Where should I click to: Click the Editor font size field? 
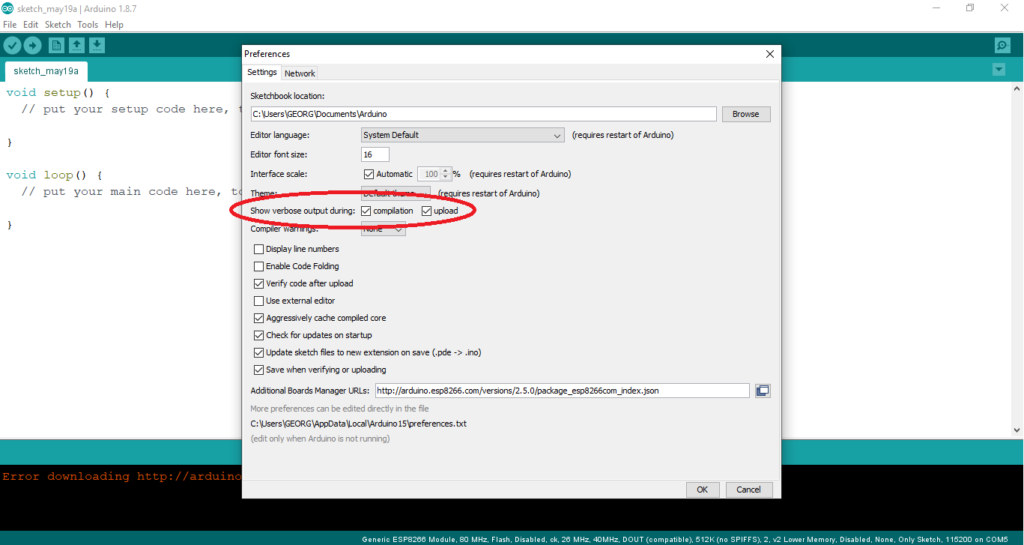coord(374,155)
